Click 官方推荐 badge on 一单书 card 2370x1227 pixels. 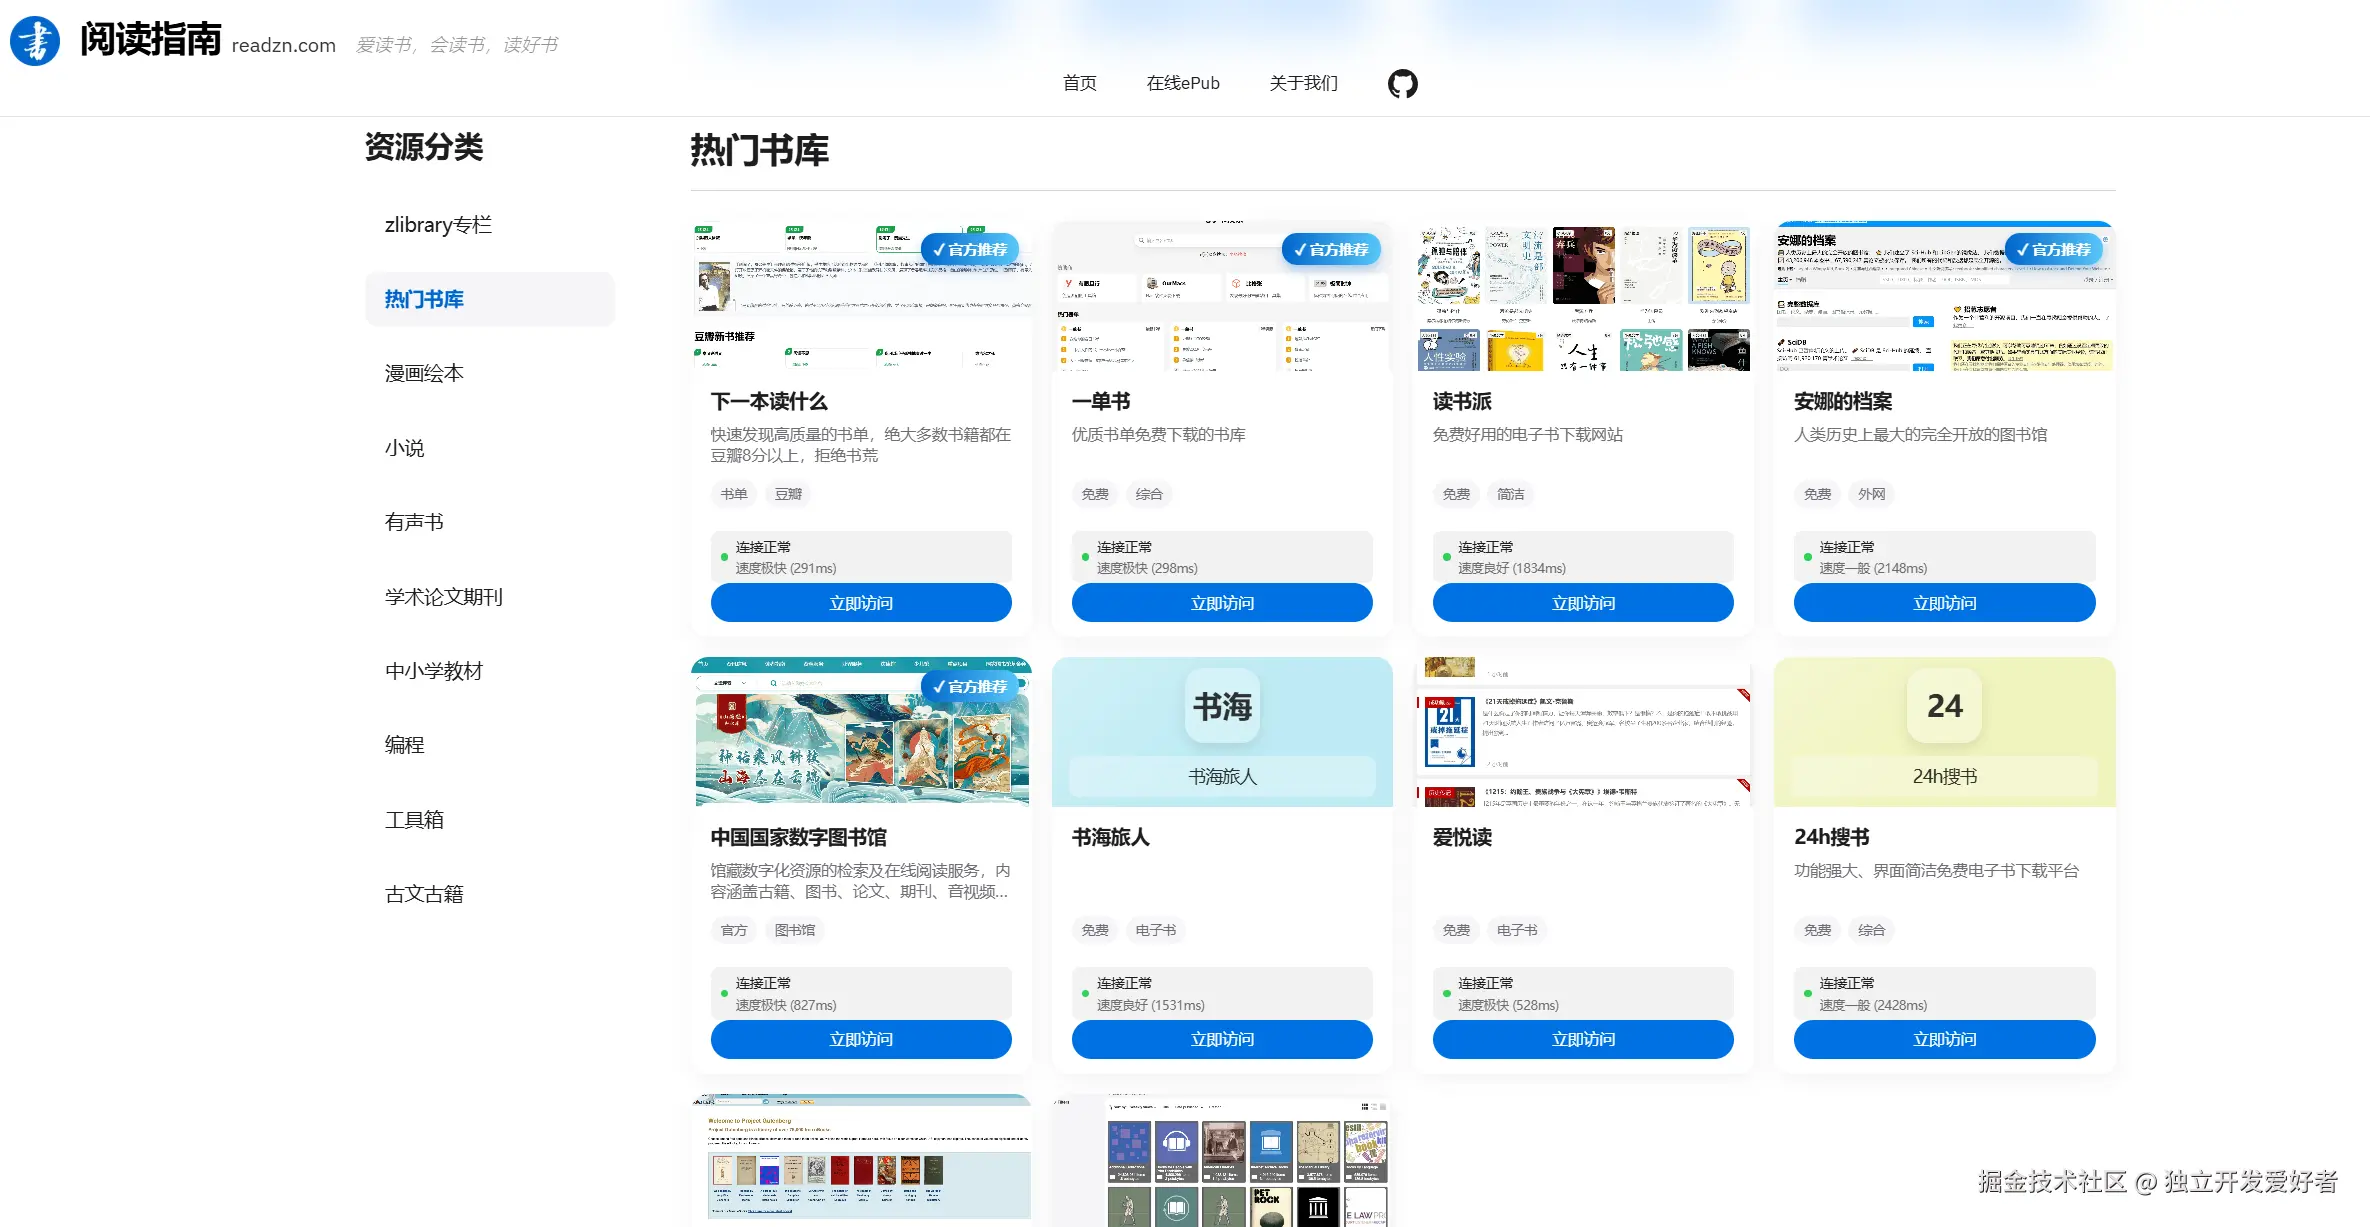pyautogui.click(x=1330, y=249)
